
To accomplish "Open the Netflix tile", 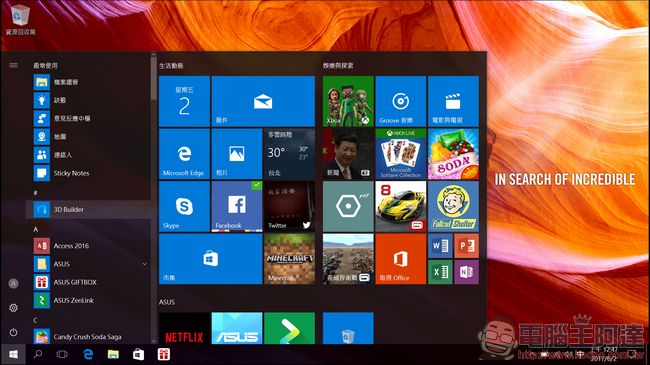I will (x=184, y=328).
